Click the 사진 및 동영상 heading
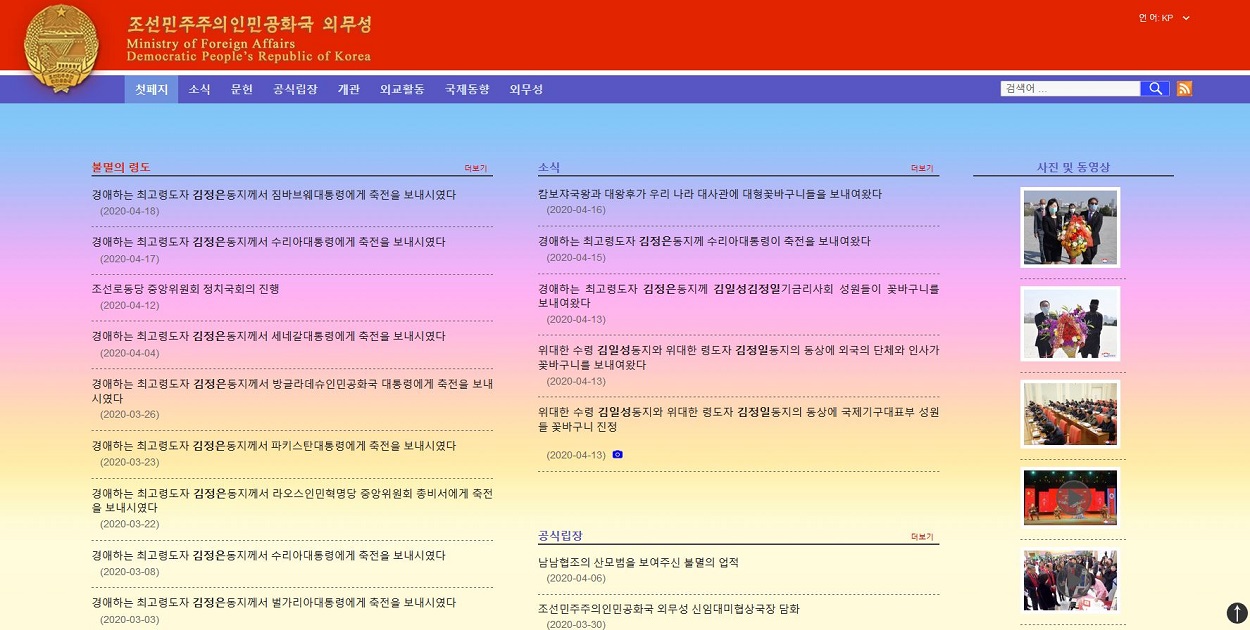 click(1073, 167)
